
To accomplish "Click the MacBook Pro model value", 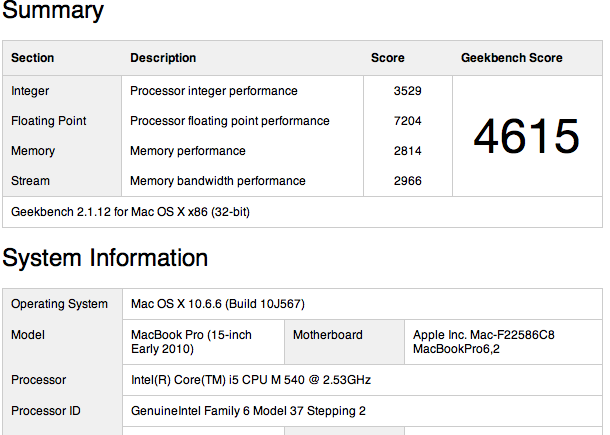I will (191, 342).
